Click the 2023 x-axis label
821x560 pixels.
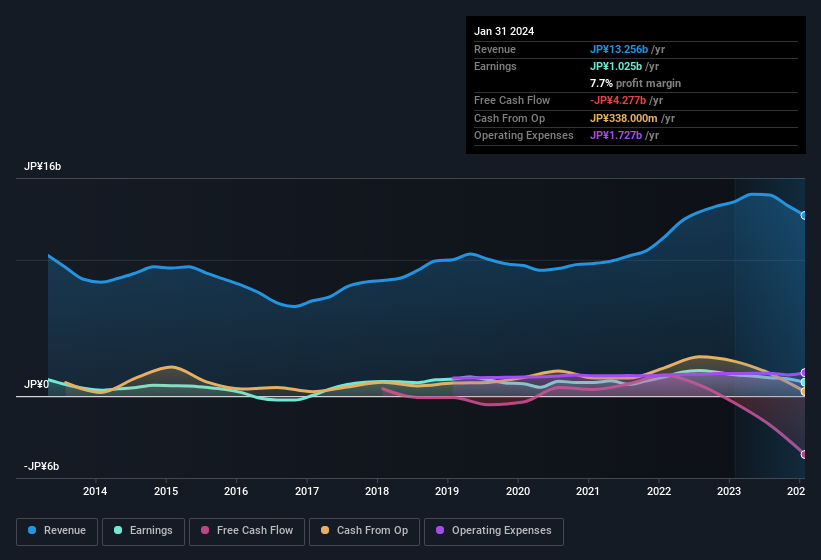pos(729,491)
